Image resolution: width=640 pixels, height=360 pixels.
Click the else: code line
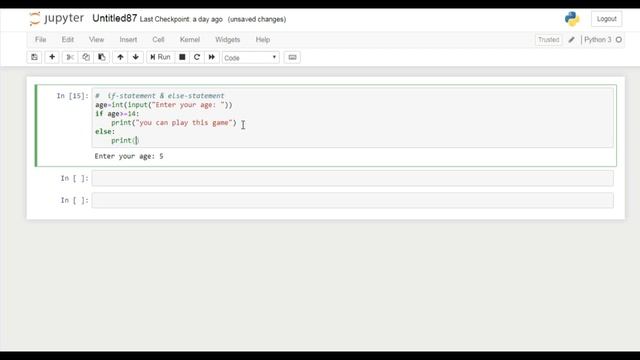pyautogui.click(x=105, y=131)
